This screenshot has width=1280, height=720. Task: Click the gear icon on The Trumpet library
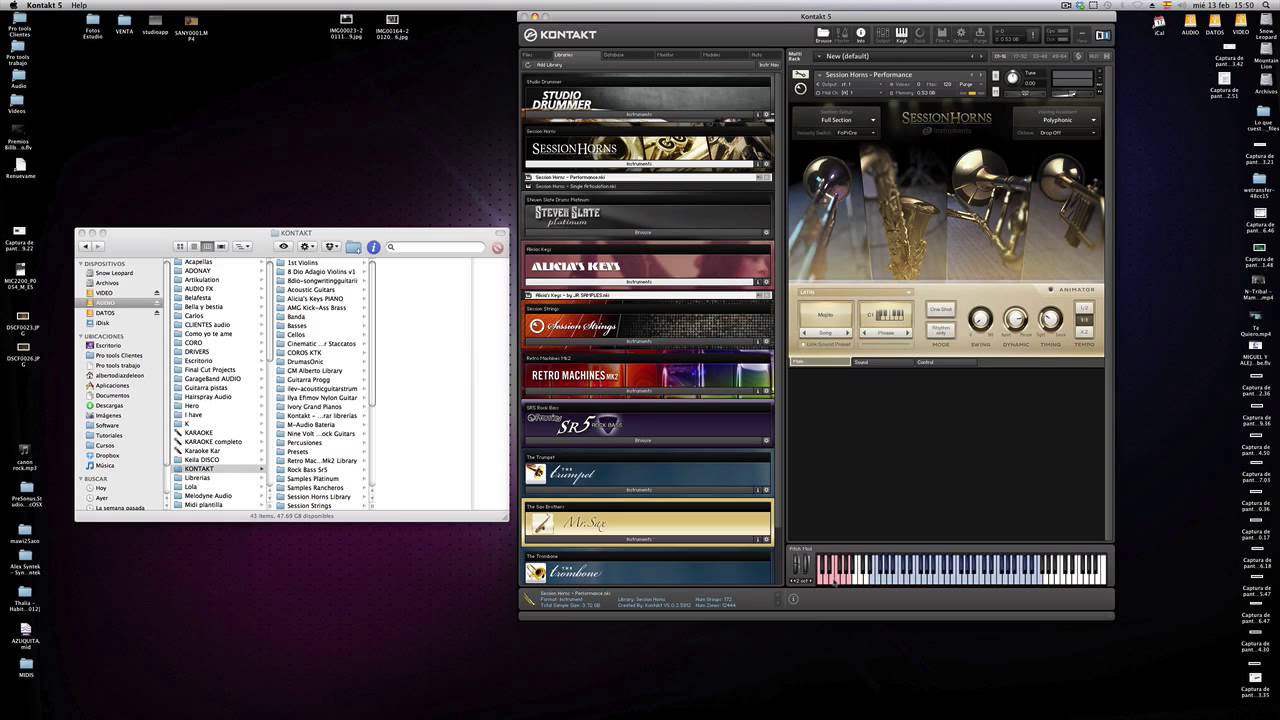(x=767, y=490)
